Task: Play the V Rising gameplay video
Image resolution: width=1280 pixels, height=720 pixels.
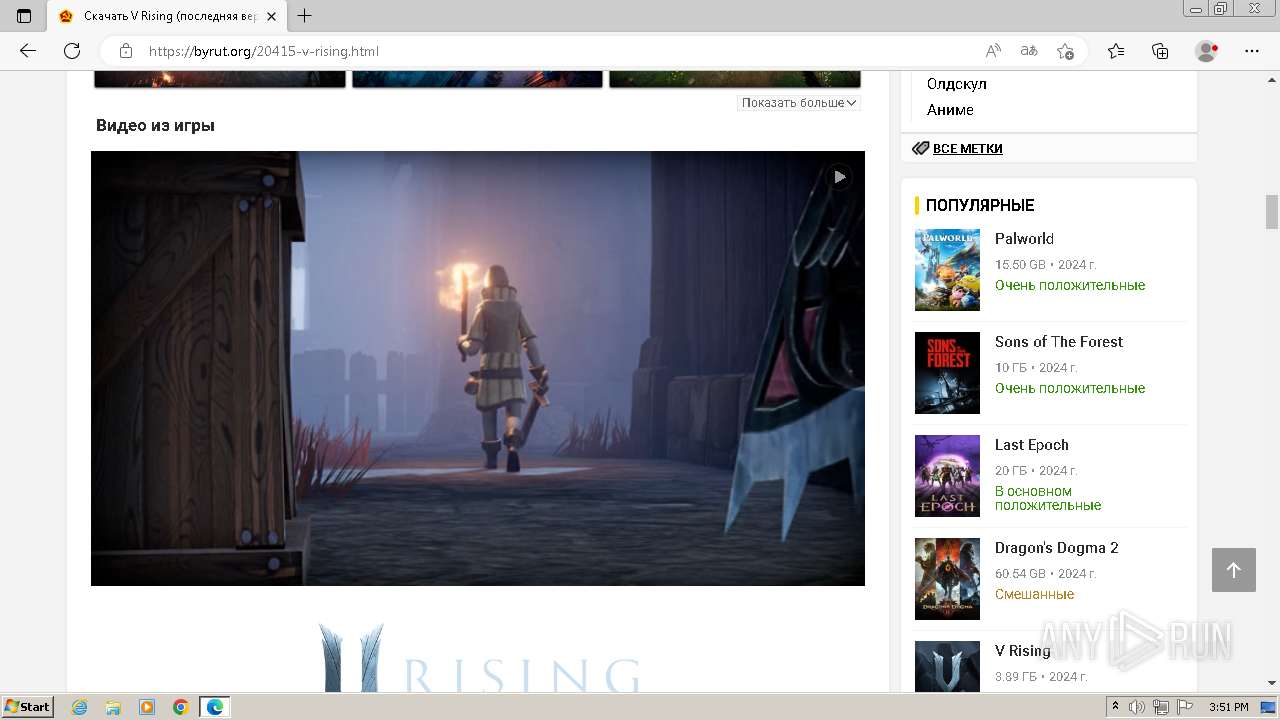Action: (478, 368)
